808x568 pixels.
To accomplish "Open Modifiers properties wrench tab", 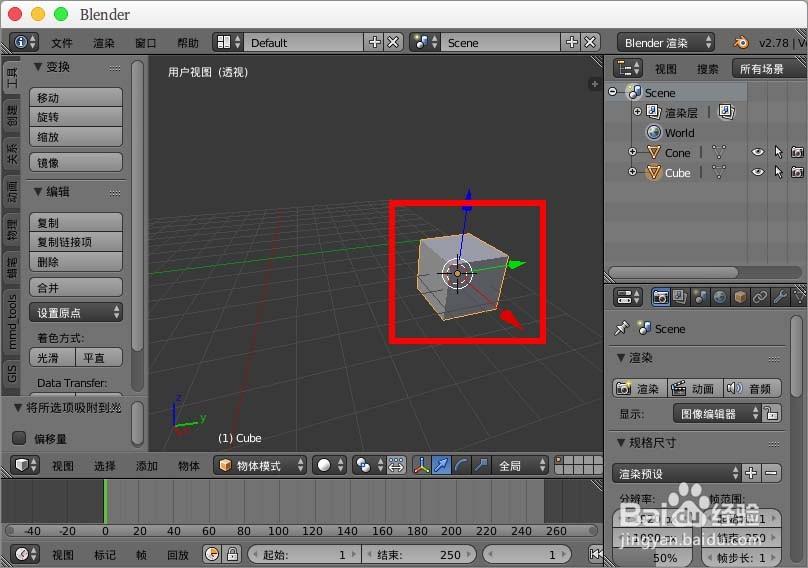I will [x=780, y=297].
